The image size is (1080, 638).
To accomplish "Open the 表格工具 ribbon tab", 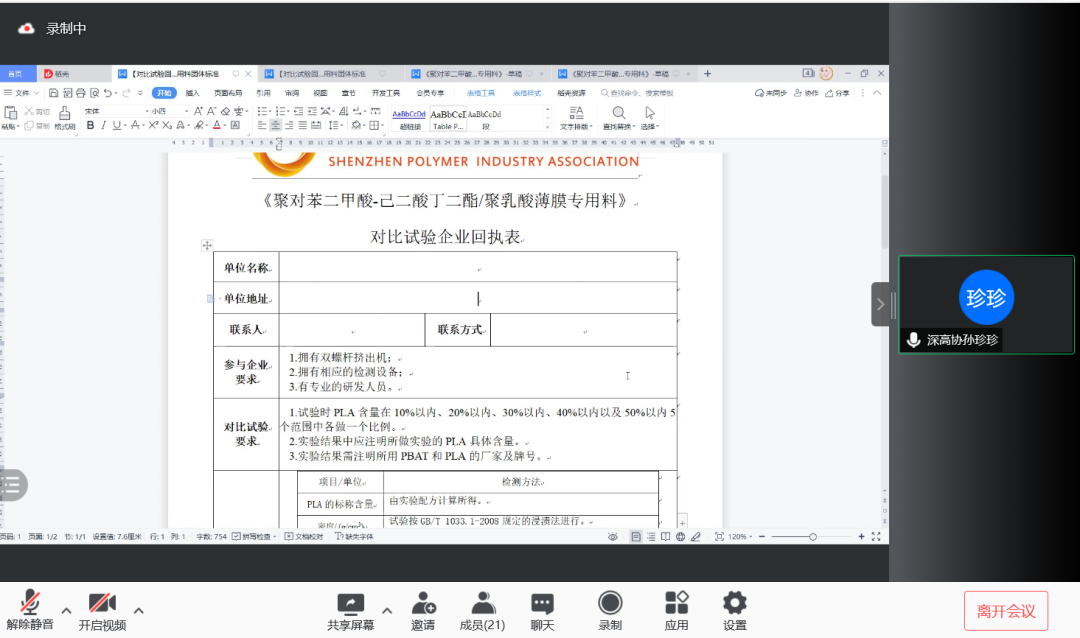I will coord(481,93).
